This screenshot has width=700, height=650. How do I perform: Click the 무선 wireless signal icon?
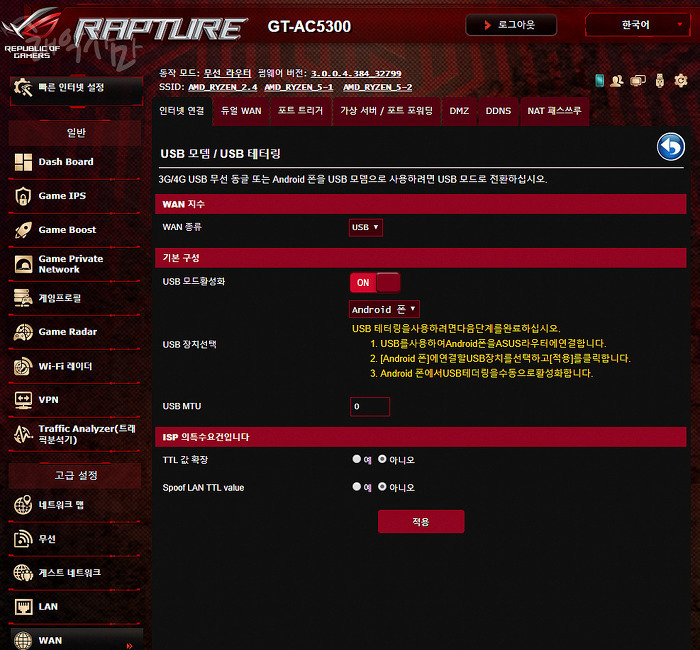(x=23, y=539)
